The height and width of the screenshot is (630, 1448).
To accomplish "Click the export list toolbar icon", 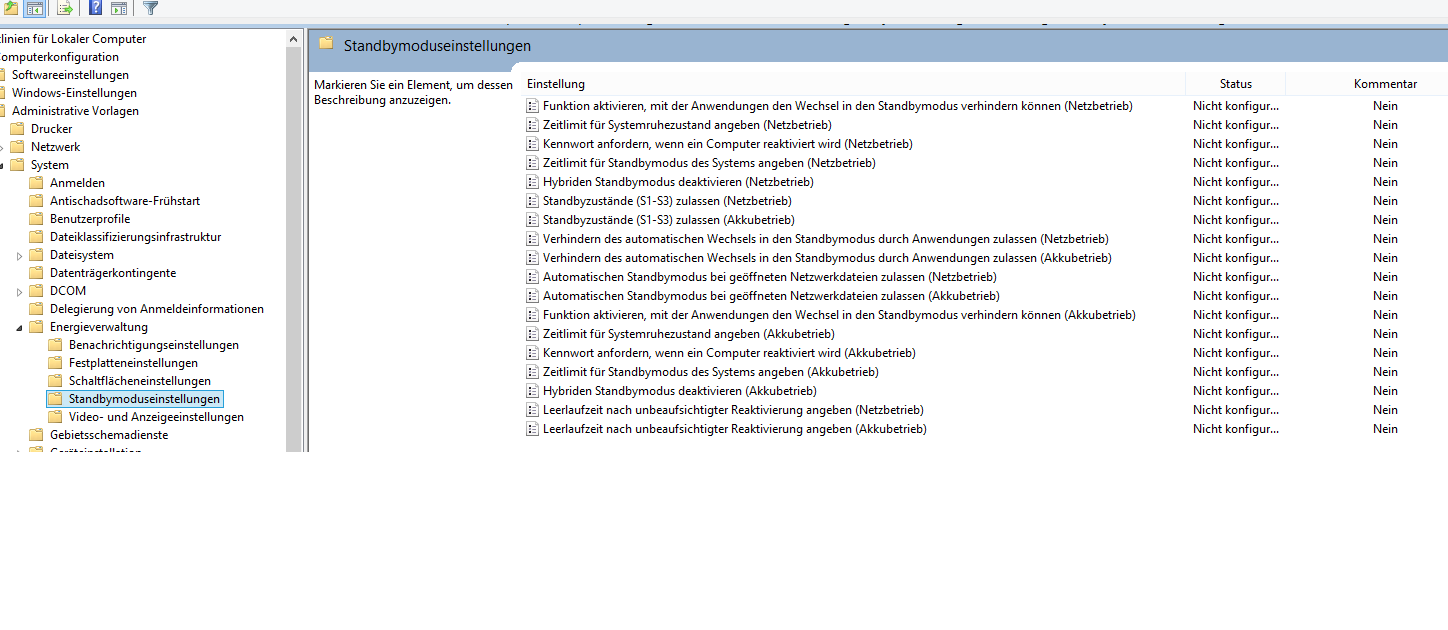I will [x=64, y=9].
